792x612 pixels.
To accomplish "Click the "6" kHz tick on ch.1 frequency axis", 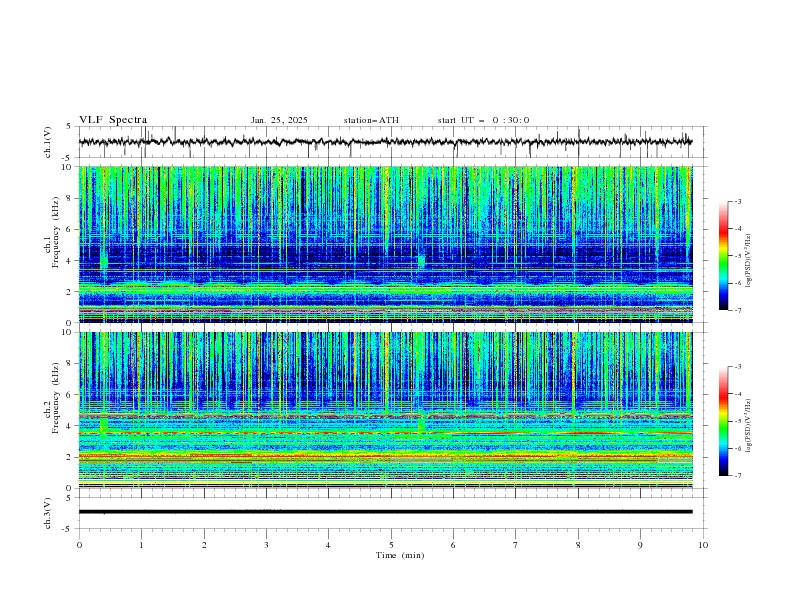I will (71, 229).
